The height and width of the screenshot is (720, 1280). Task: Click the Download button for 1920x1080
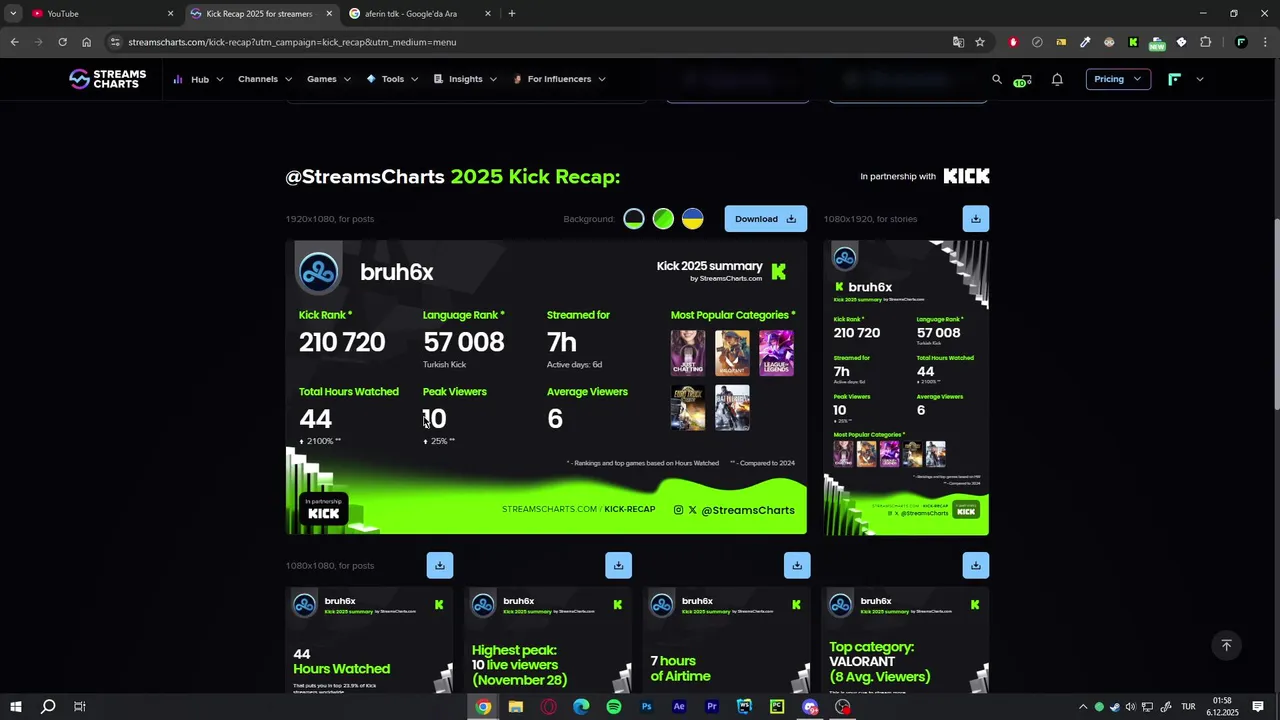tap(765, 219)
